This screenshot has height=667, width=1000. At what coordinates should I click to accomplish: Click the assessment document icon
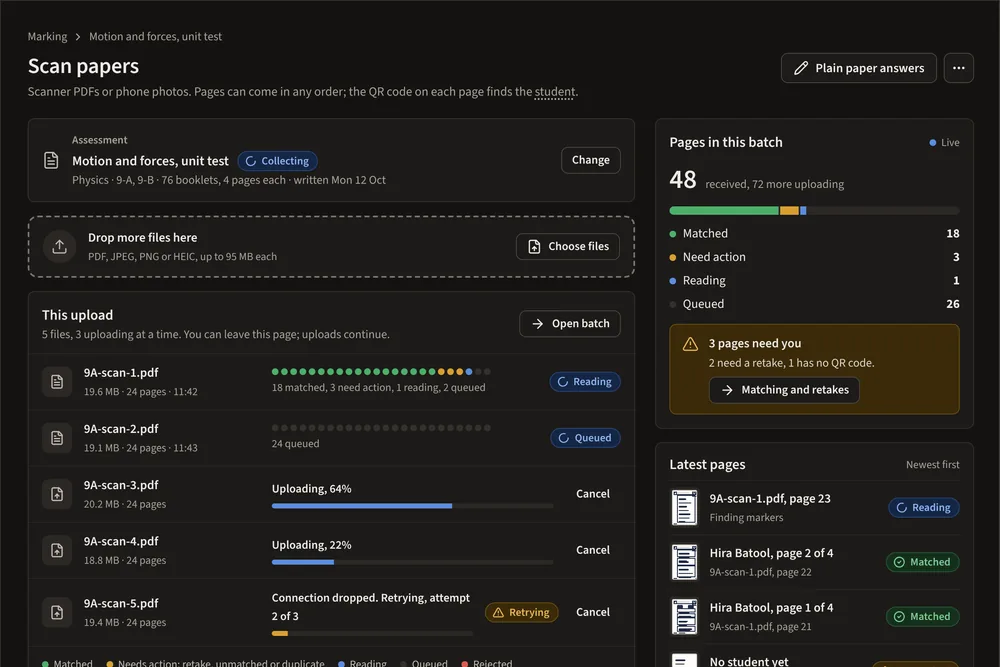pyautogui.click(x=51, y=160)
